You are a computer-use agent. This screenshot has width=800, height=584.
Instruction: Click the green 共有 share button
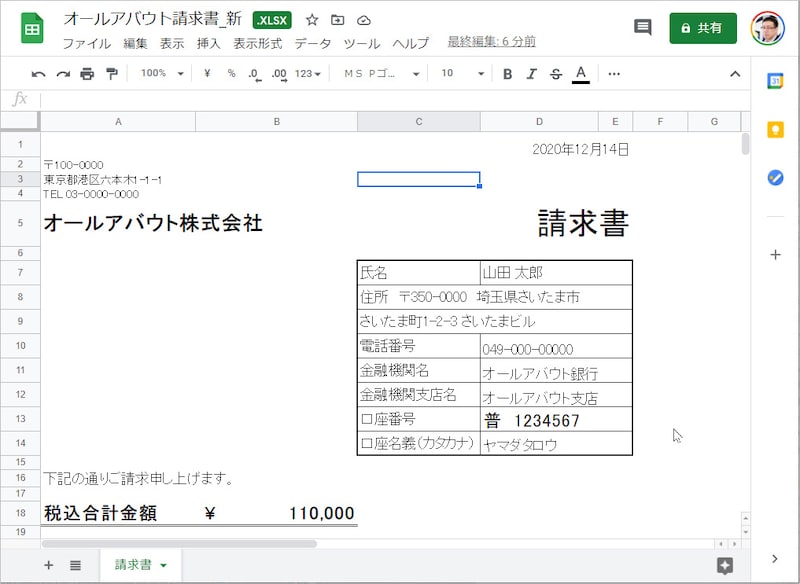[703, 28]
